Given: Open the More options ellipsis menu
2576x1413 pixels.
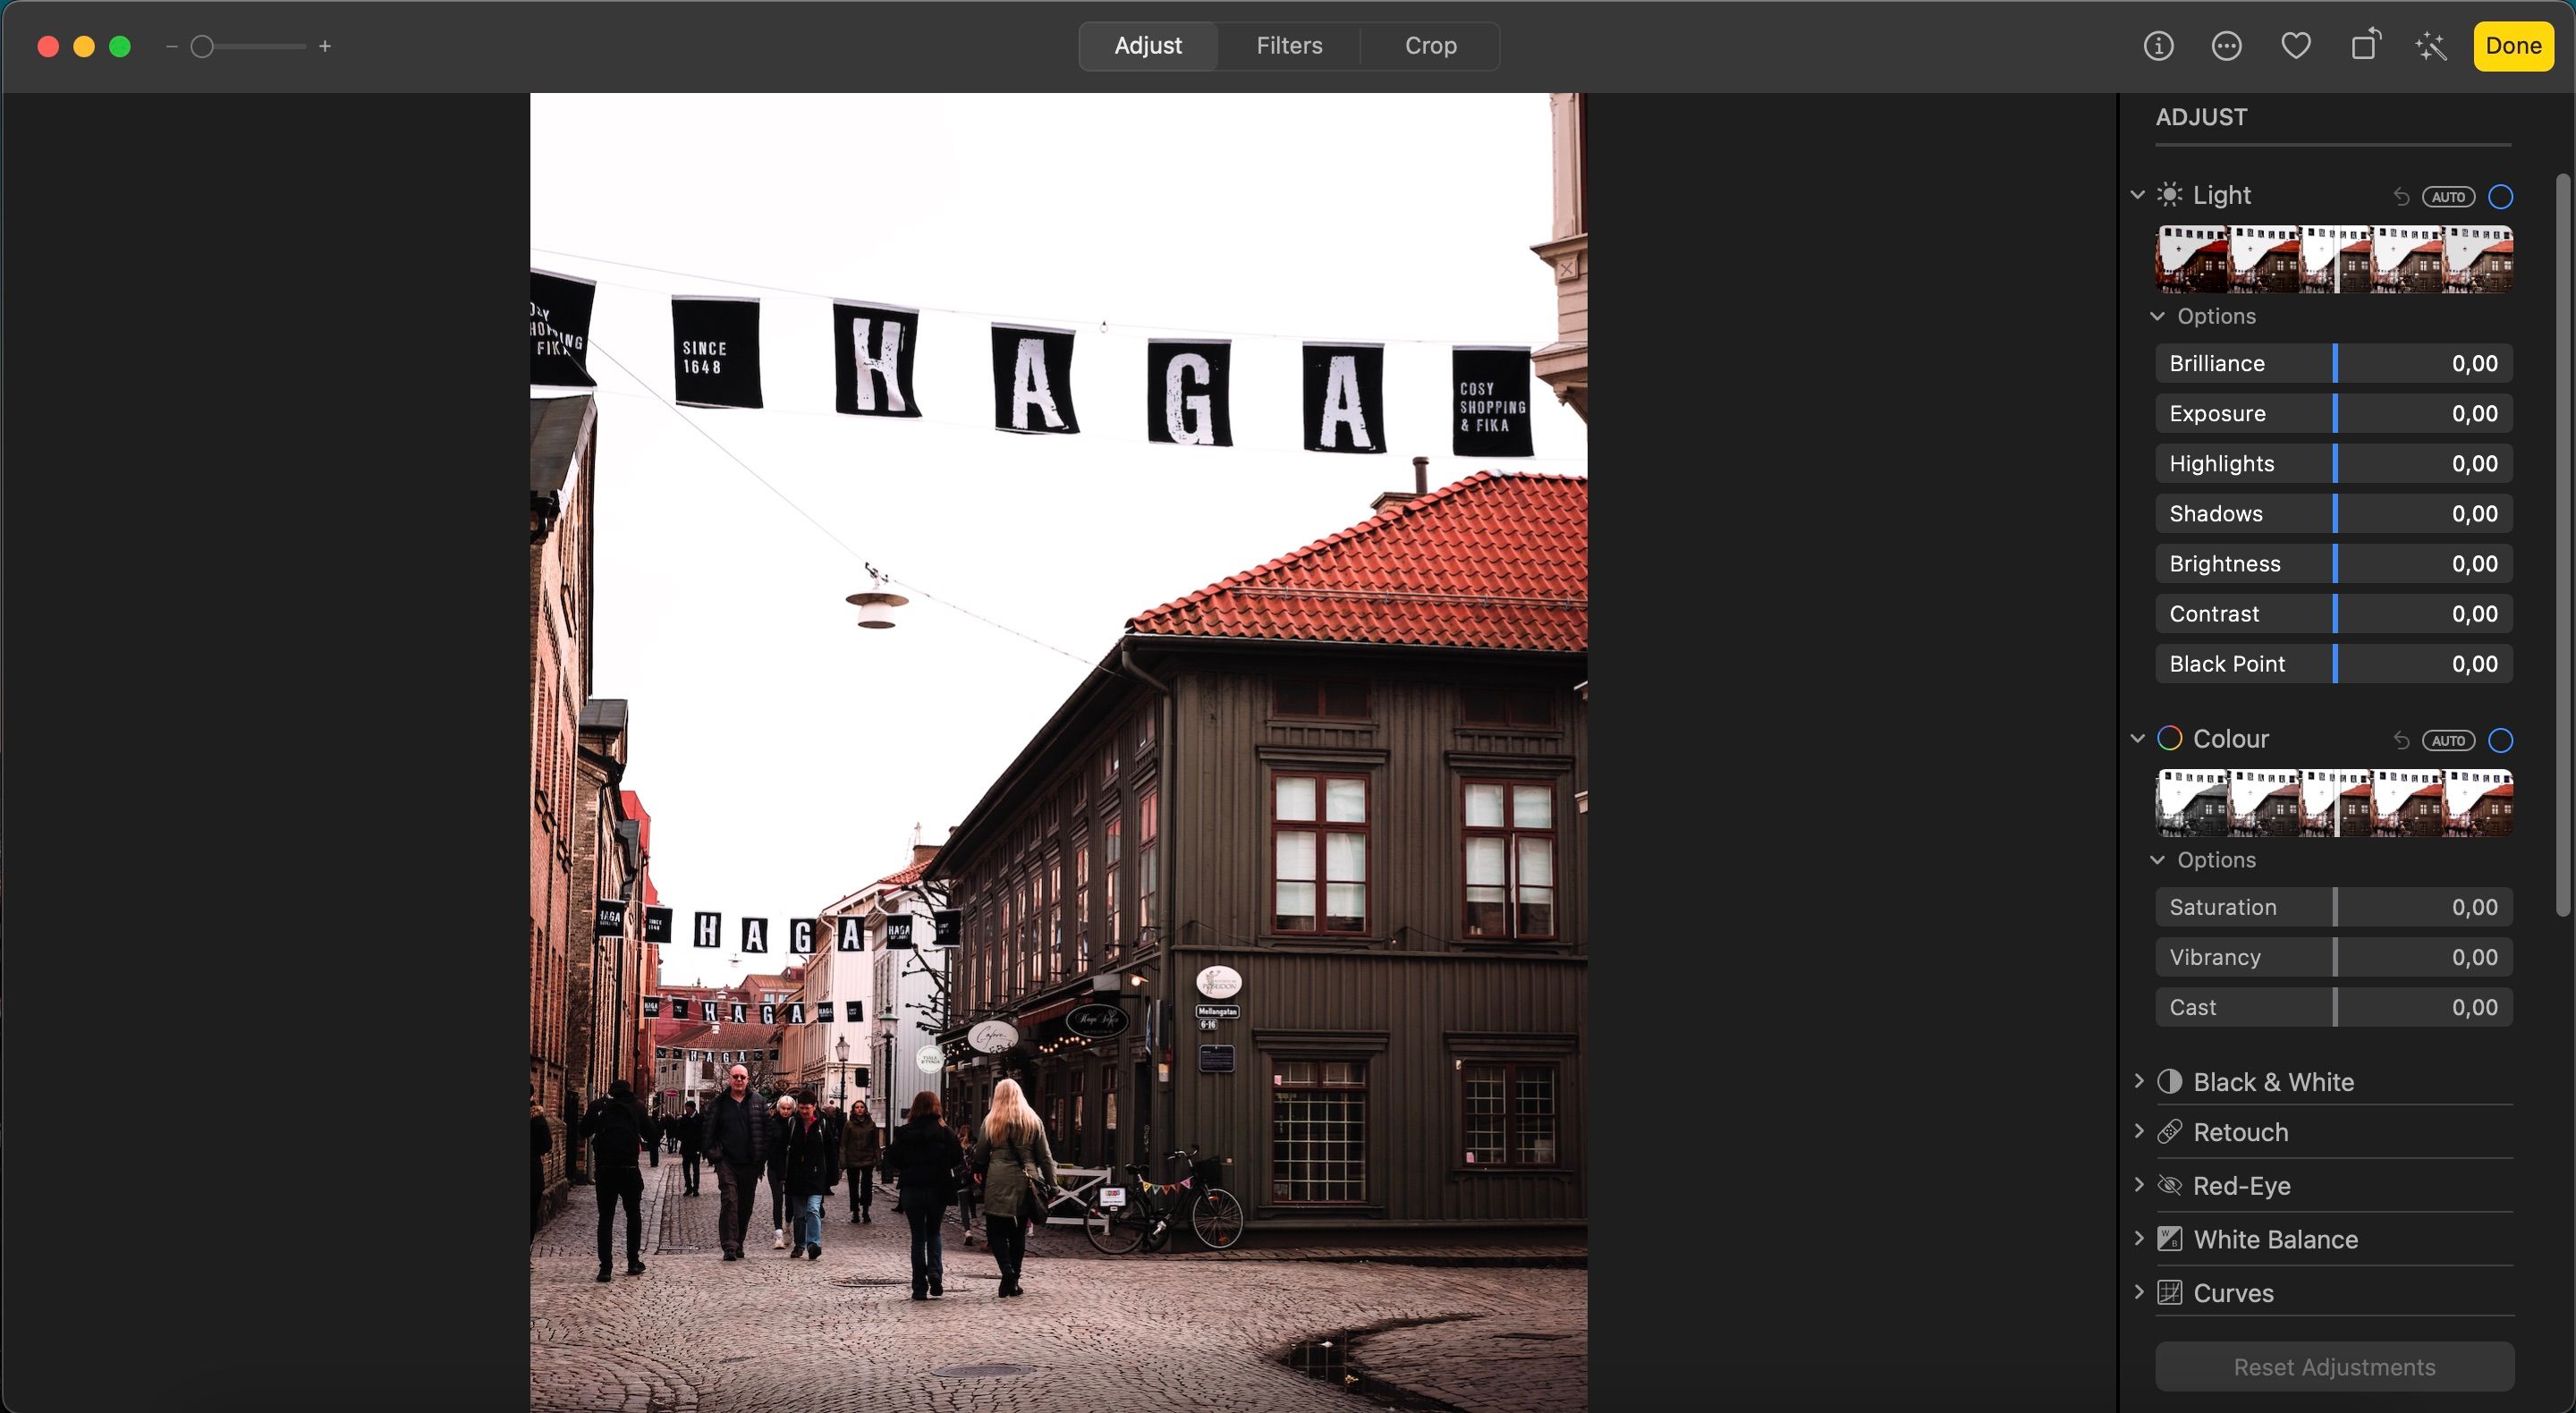Looking at the screenshot, I should click(2226, 46).
